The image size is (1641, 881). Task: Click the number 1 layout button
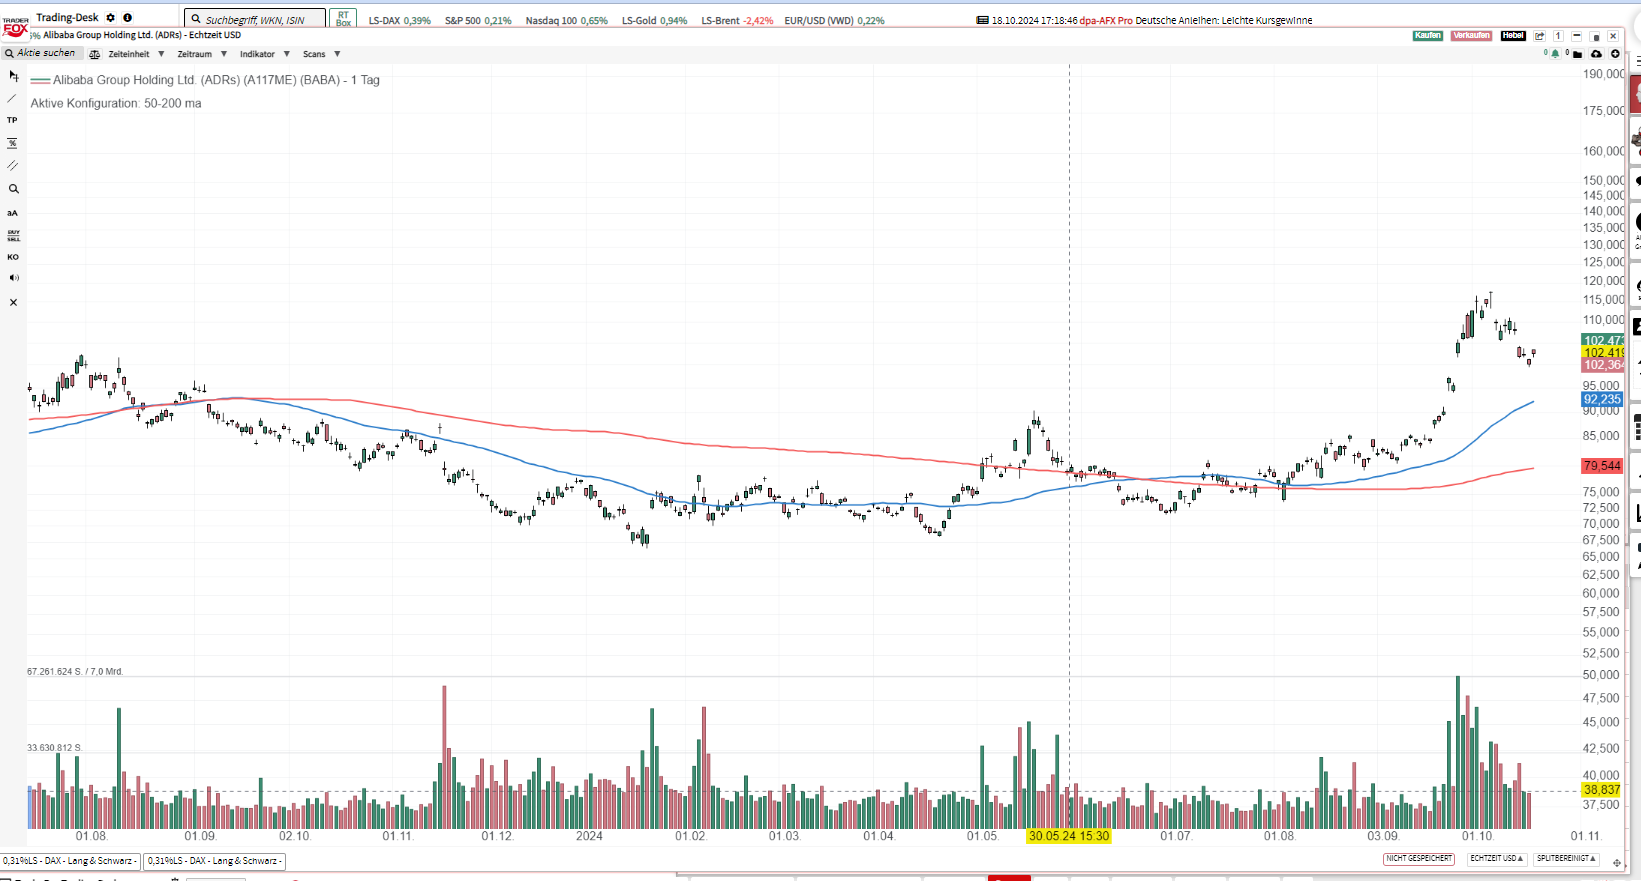coord(1558,36)
